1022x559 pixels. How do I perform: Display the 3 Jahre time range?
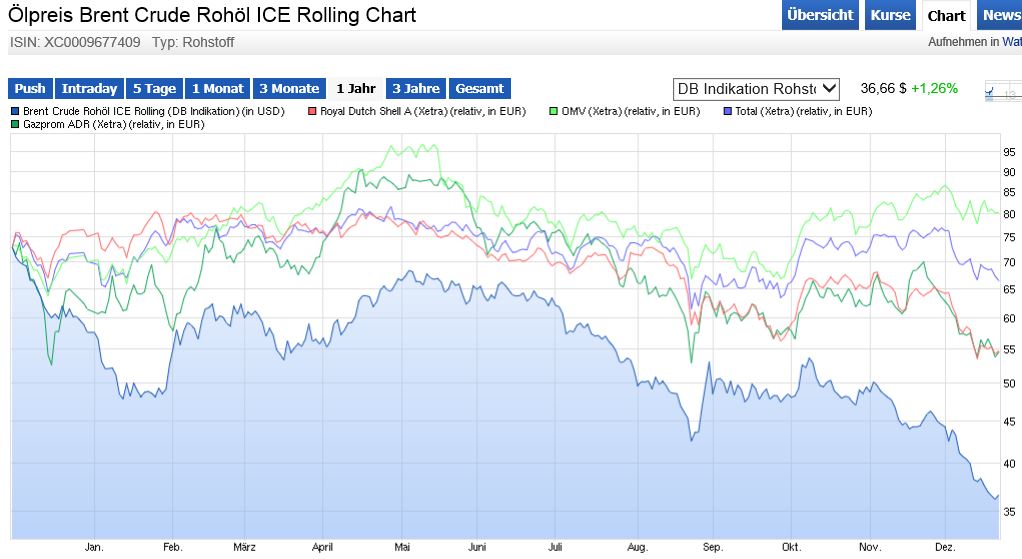(x=416, y=88)
